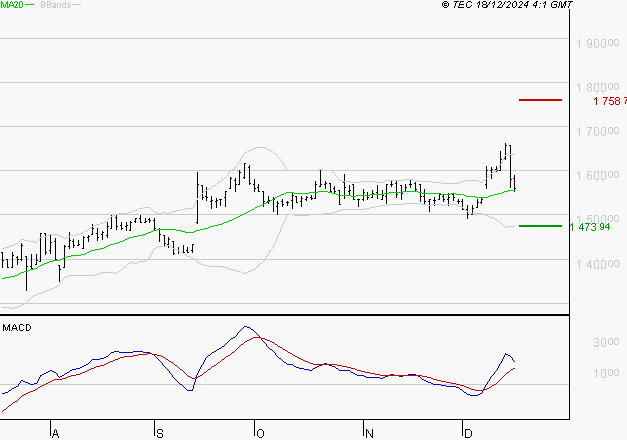This screenshot has width=627, height=440.
Task: Click the O month marker on time axis
Action: (260, 434)
